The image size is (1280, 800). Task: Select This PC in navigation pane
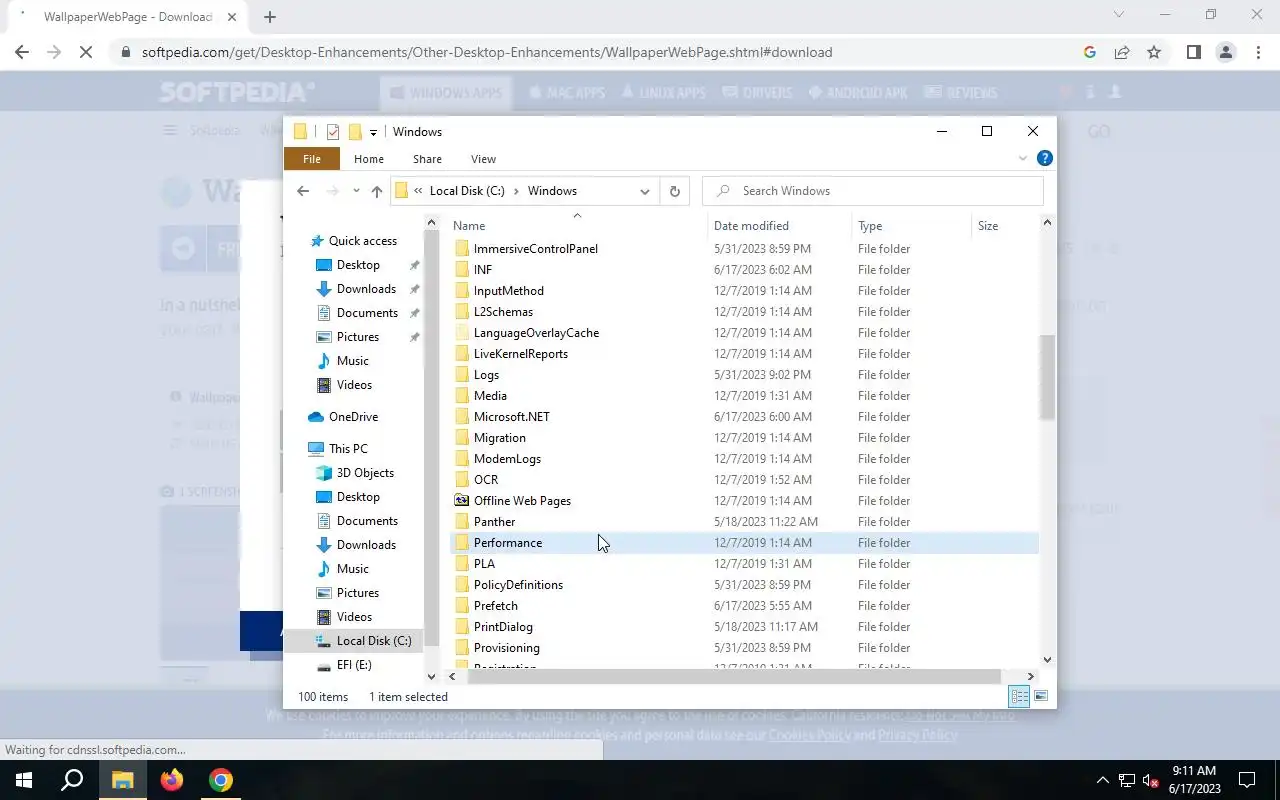click(347, 449)
